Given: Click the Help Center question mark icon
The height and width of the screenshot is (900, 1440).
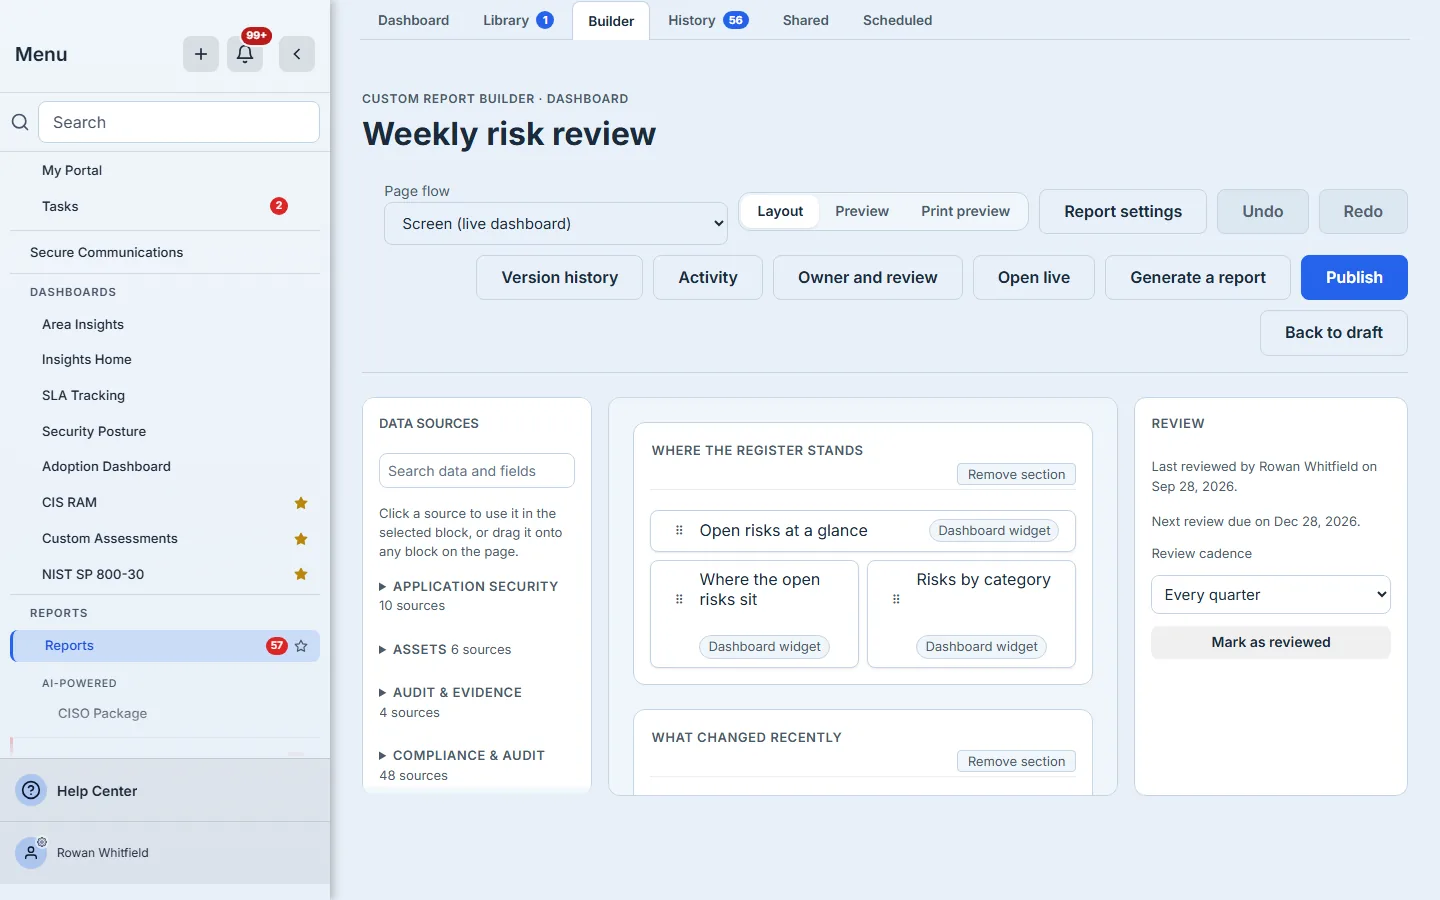Looking at the screenshot, I should [x=32, y=790].
